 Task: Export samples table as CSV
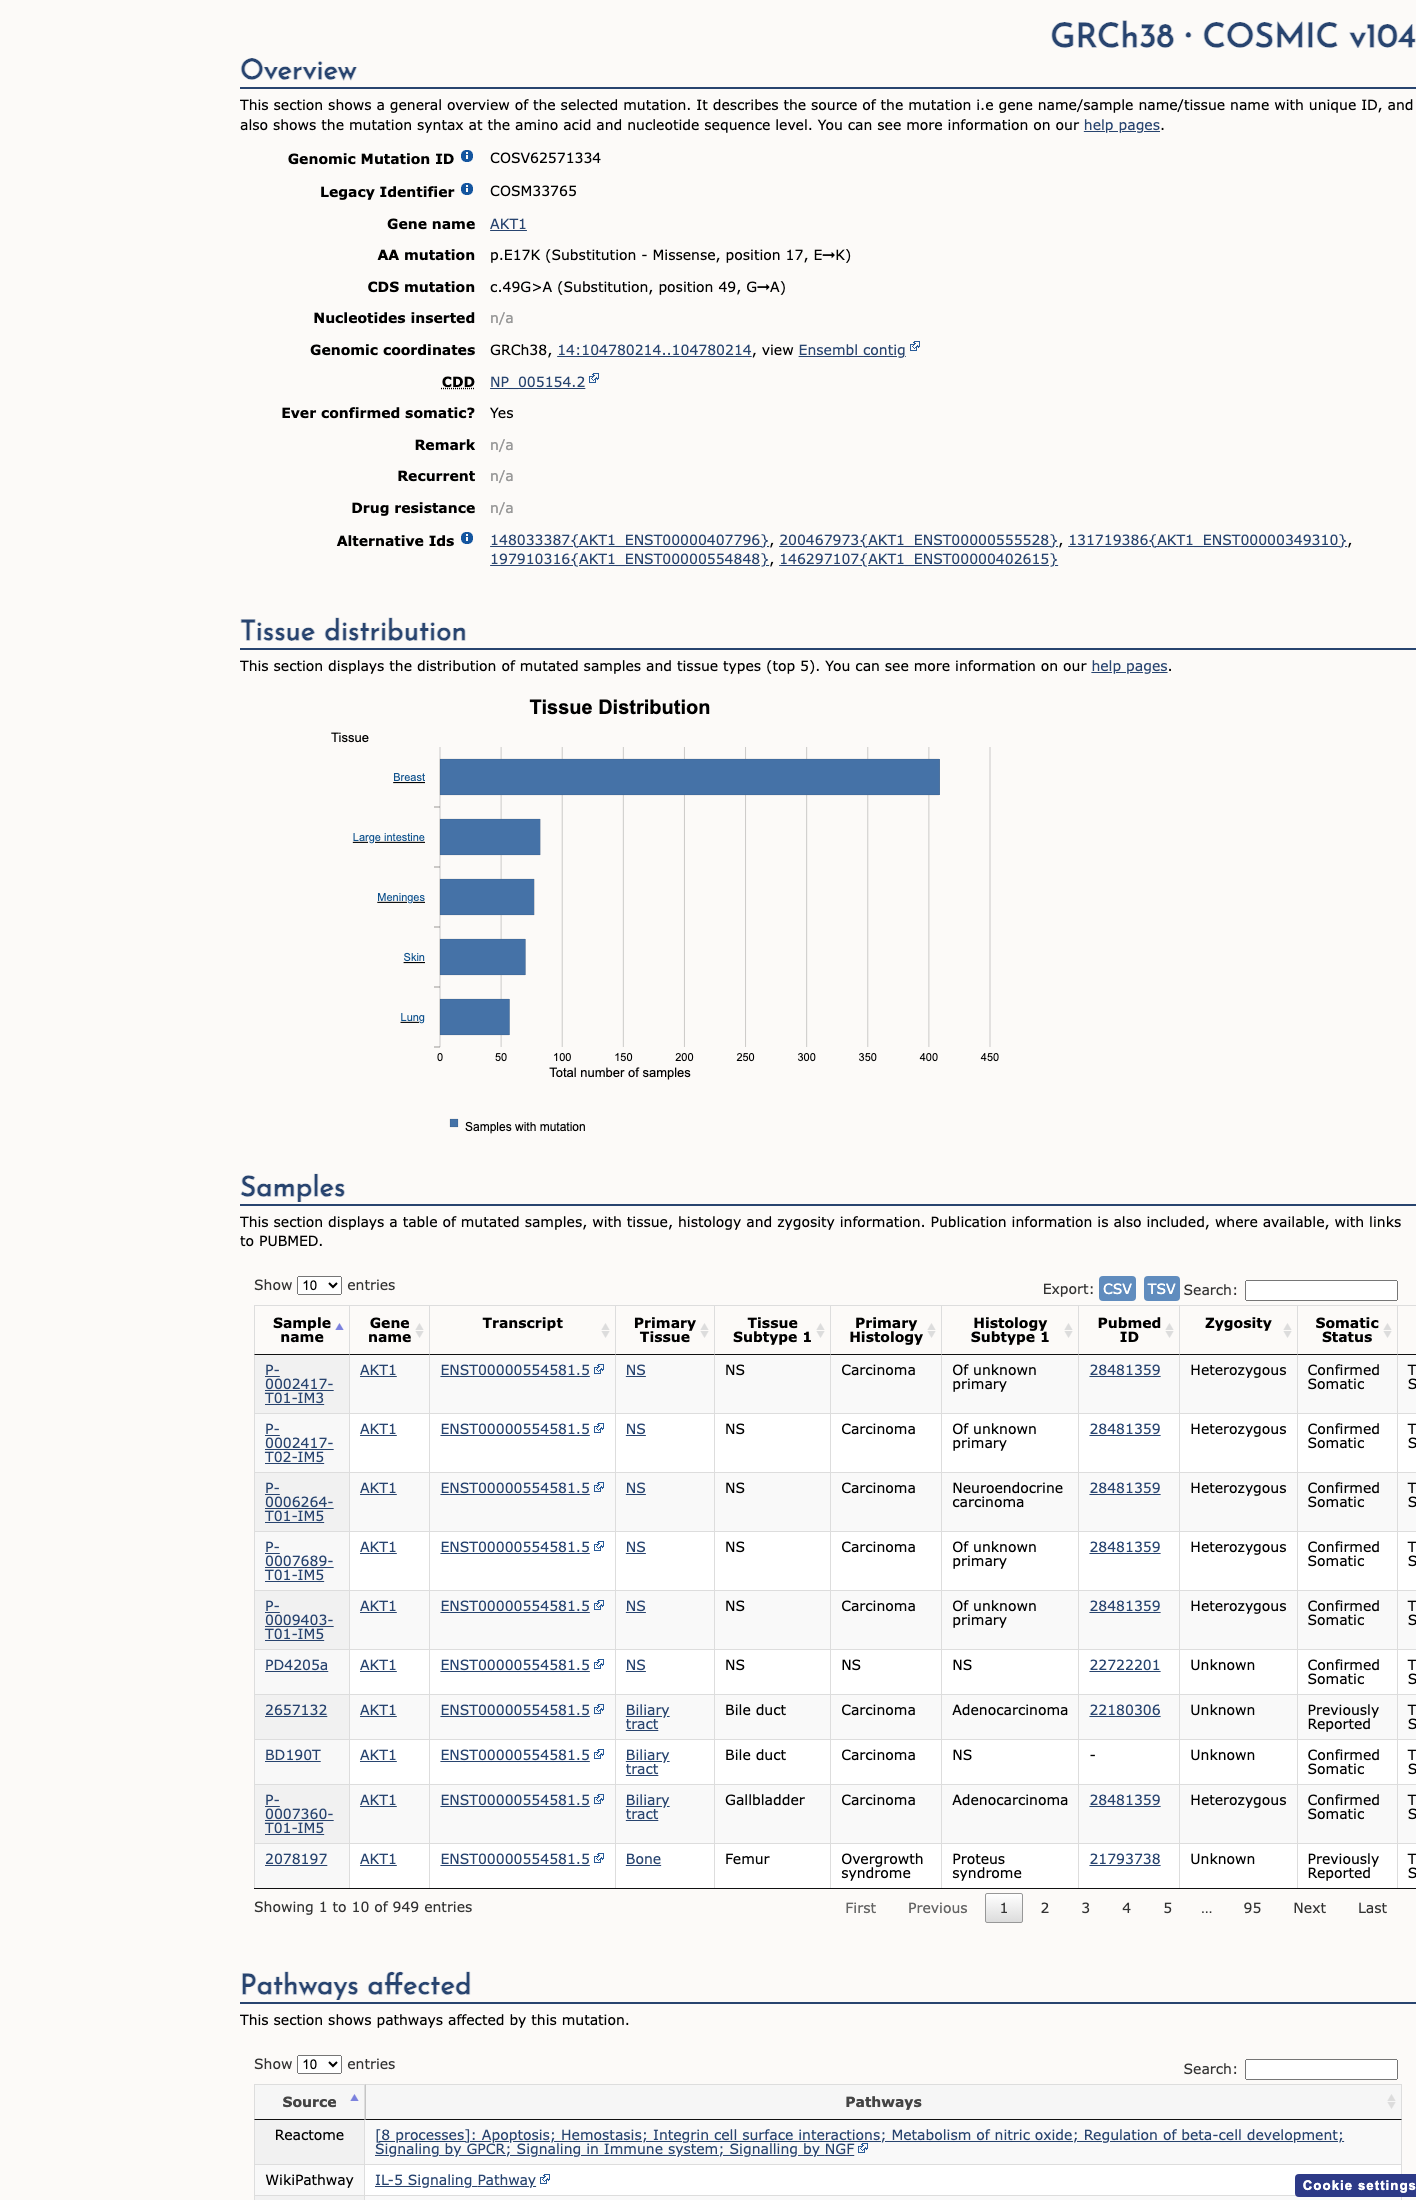(x=1117, y=1288)
